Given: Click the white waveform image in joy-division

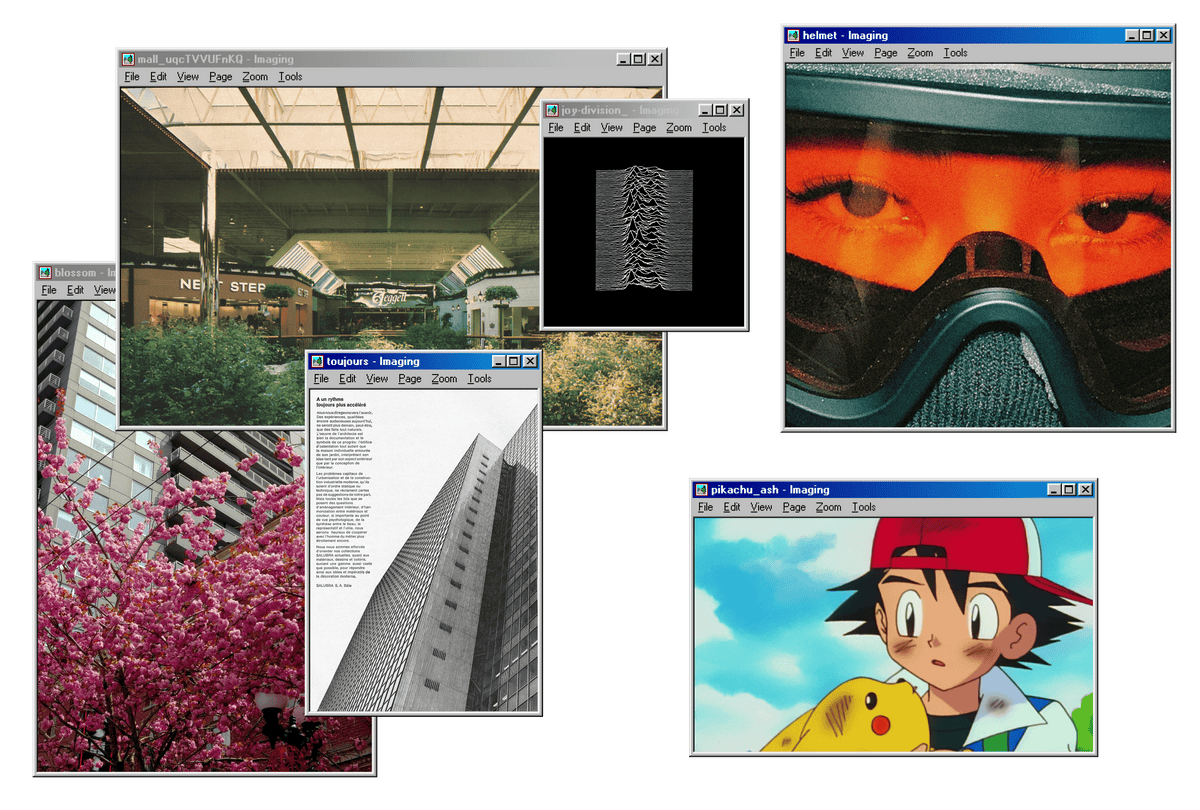Looking at the screenshot, I should click(x=644, y=229).
